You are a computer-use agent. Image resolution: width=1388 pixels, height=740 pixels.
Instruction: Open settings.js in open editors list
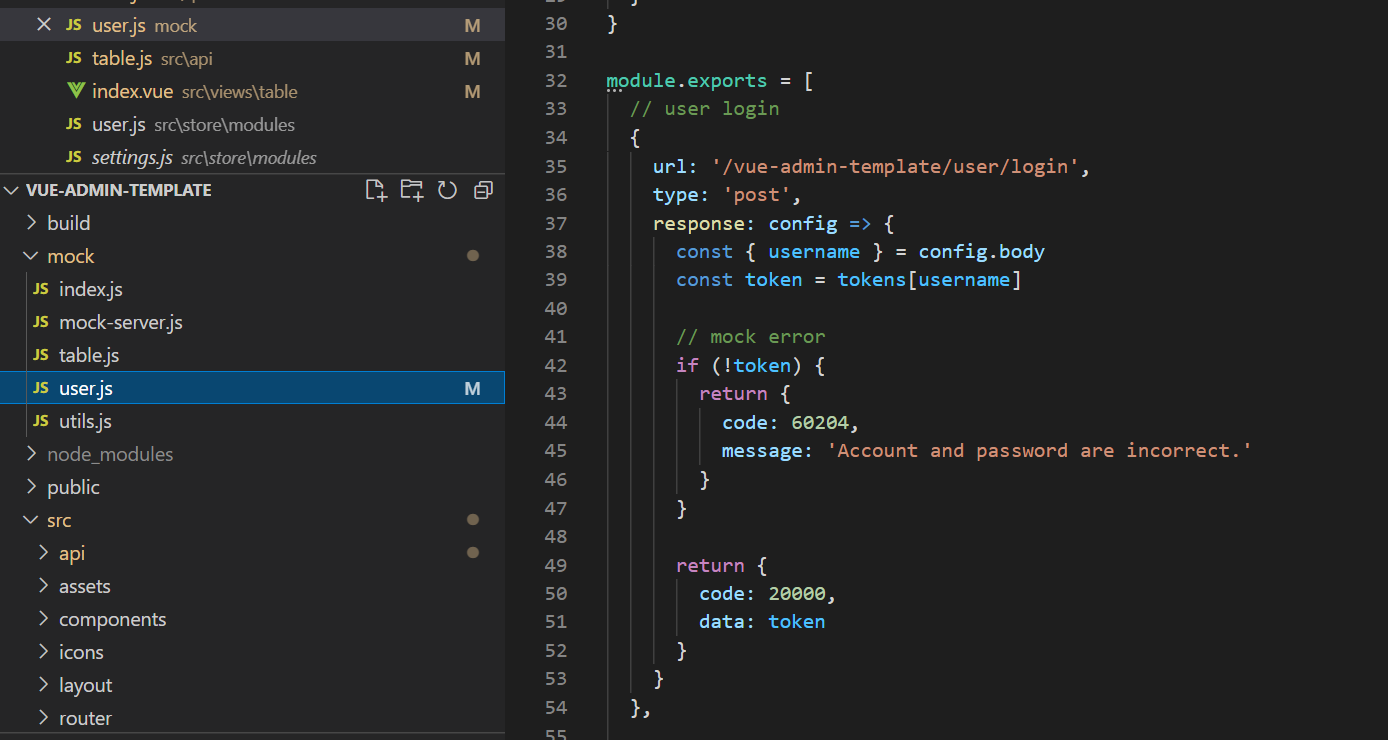[252, 157]
